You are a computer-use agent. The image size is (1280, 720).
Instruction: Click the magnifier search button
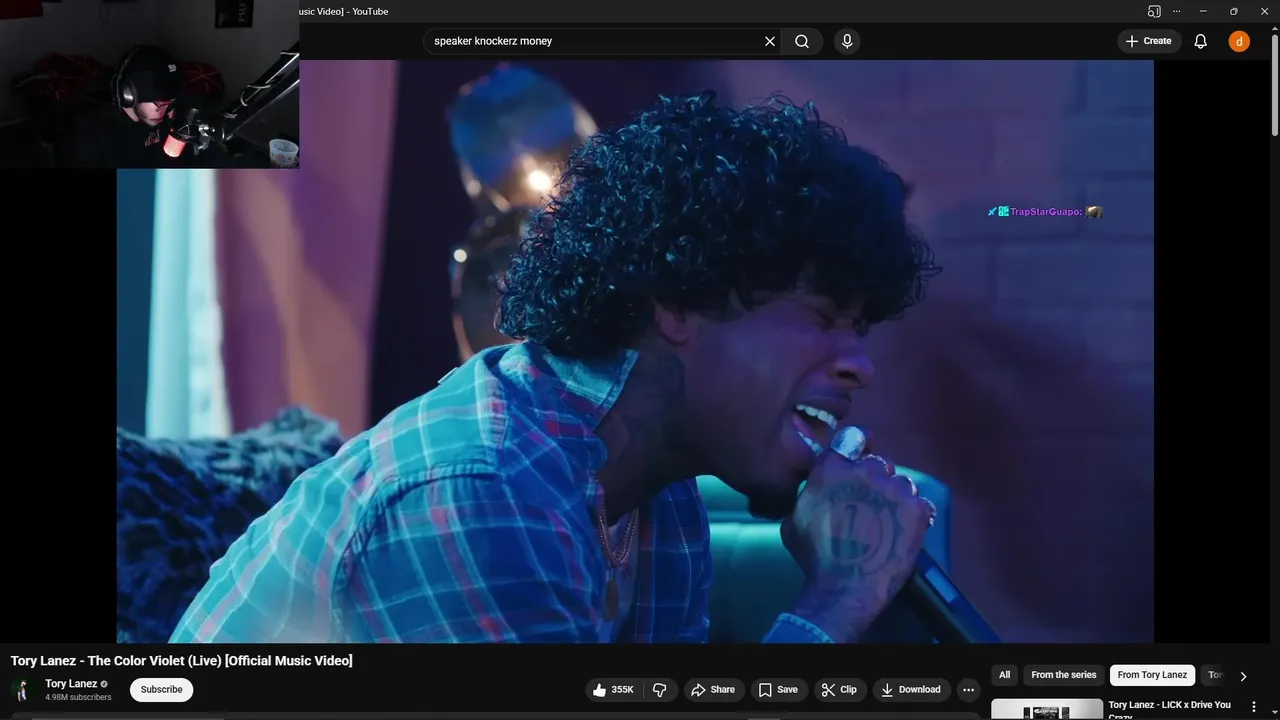(x=802, y=41)
